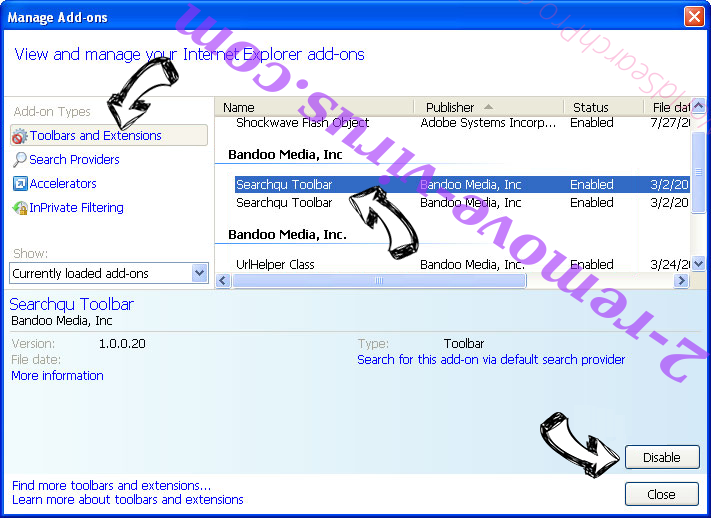Screen dimensions: 711x518
Task: Click the Toolbars and Extensions gear icon
Action: 19,136
